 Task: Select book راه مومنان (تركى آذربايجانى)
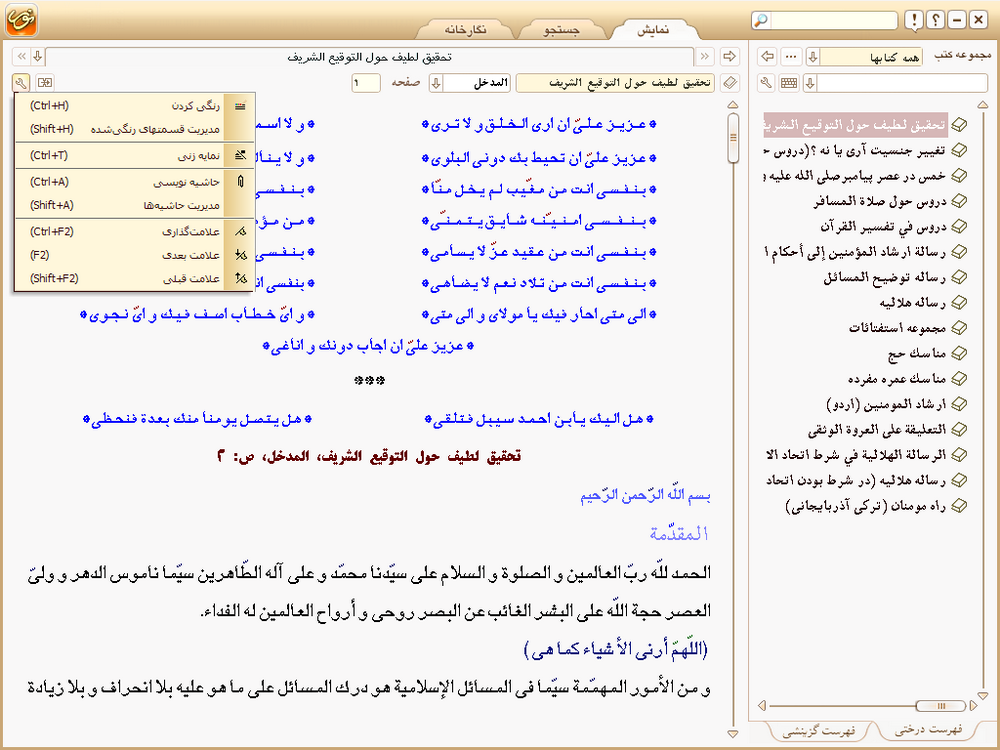coord(865,506)
